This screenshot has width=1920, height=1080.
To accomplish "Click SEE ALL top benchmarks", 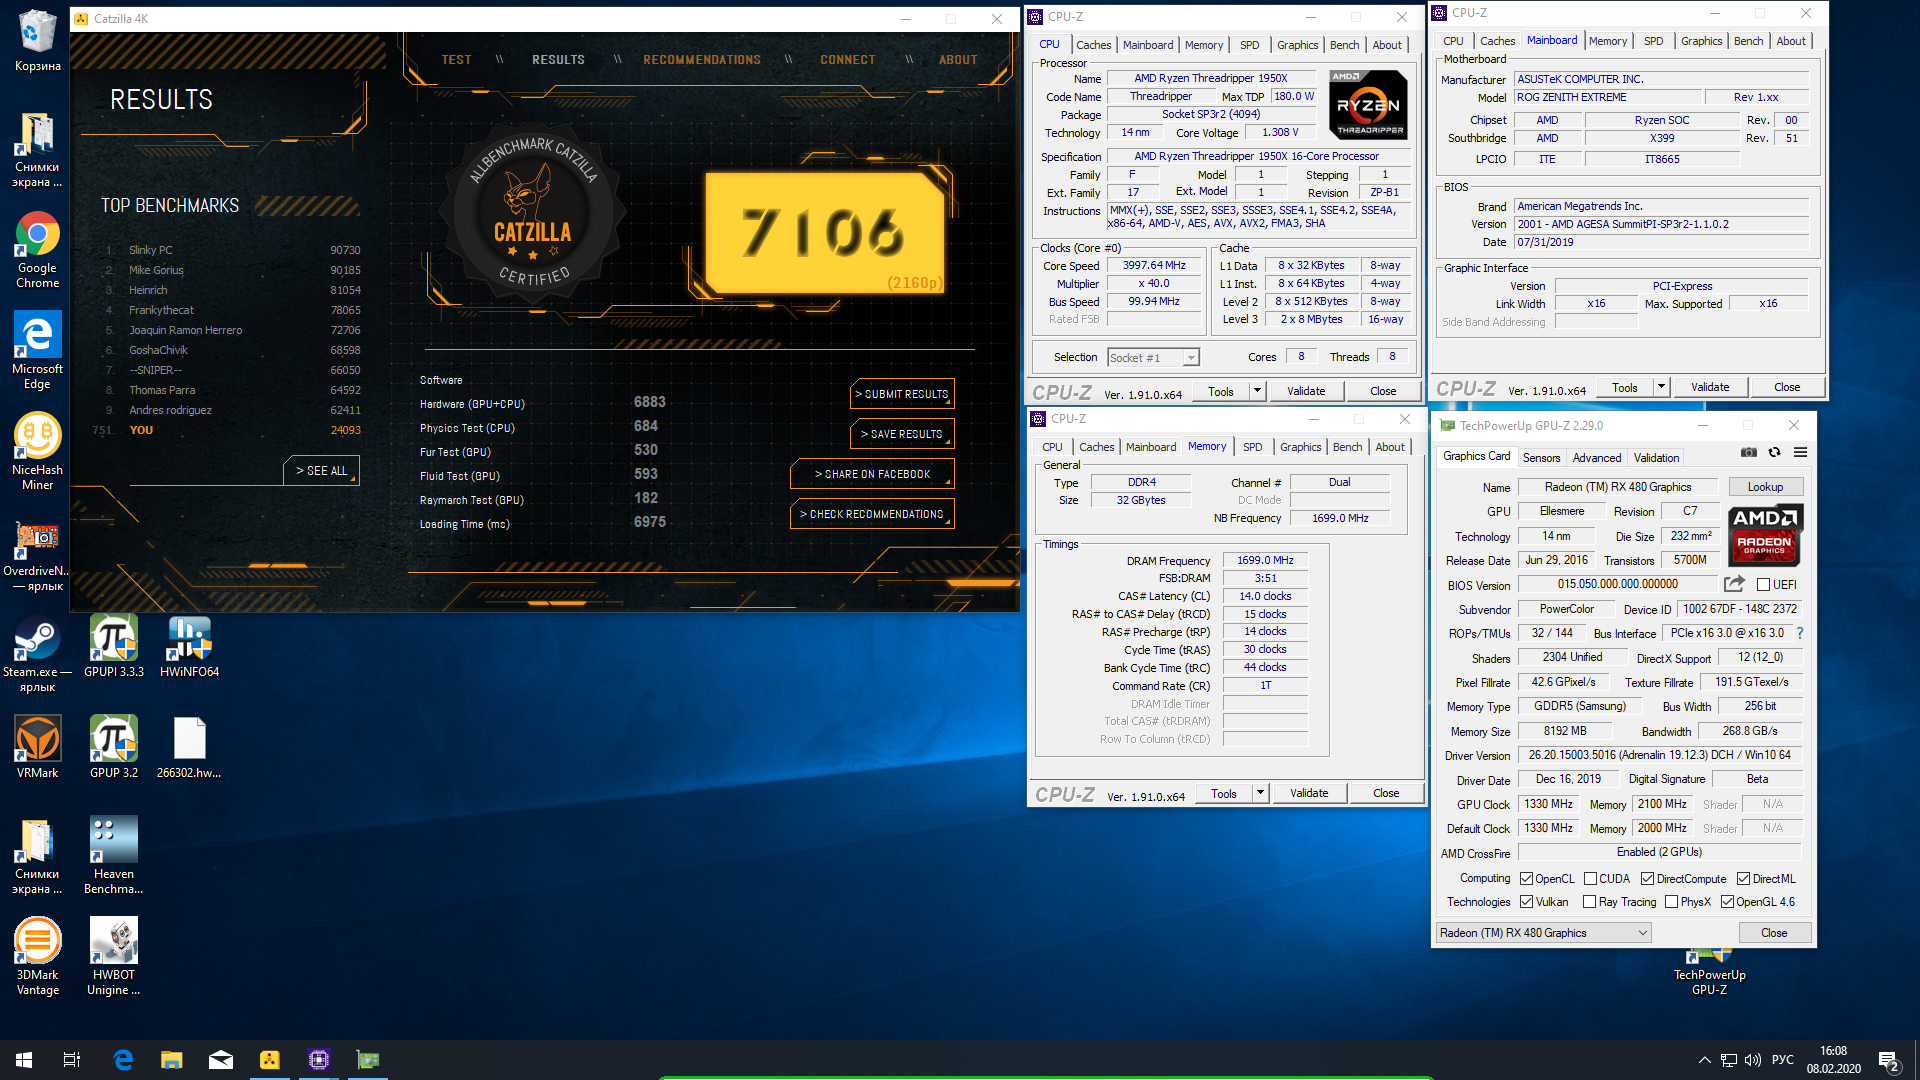I will click(321, 471).
